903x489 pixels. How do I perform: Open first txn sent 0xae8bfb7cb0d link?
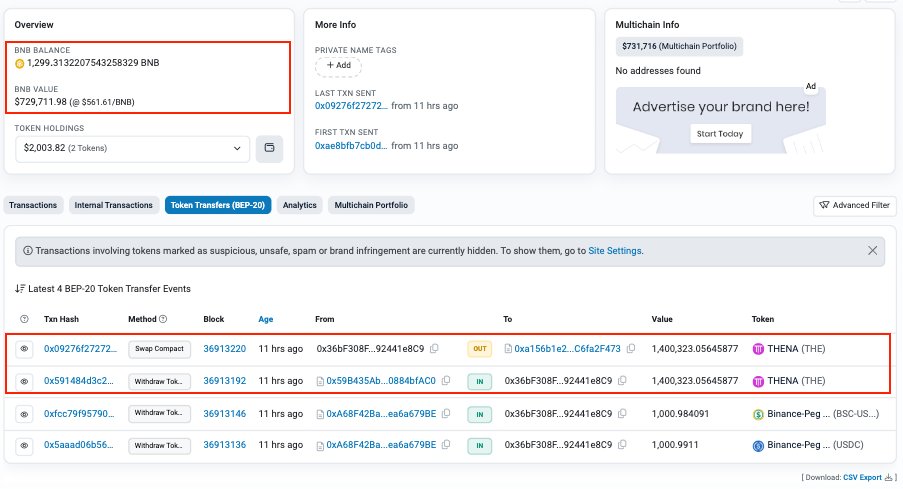351,146
